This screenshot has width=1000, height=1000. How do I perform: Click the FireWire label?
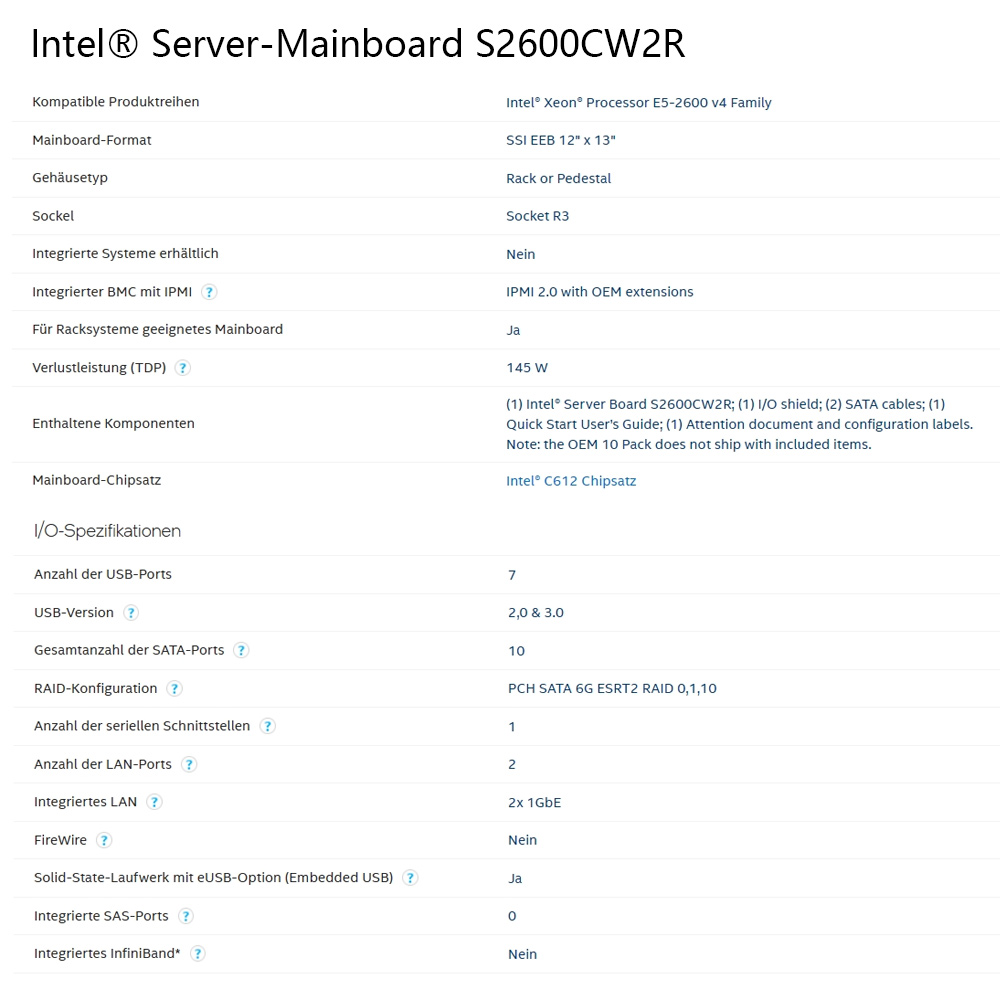pos(60,841)
